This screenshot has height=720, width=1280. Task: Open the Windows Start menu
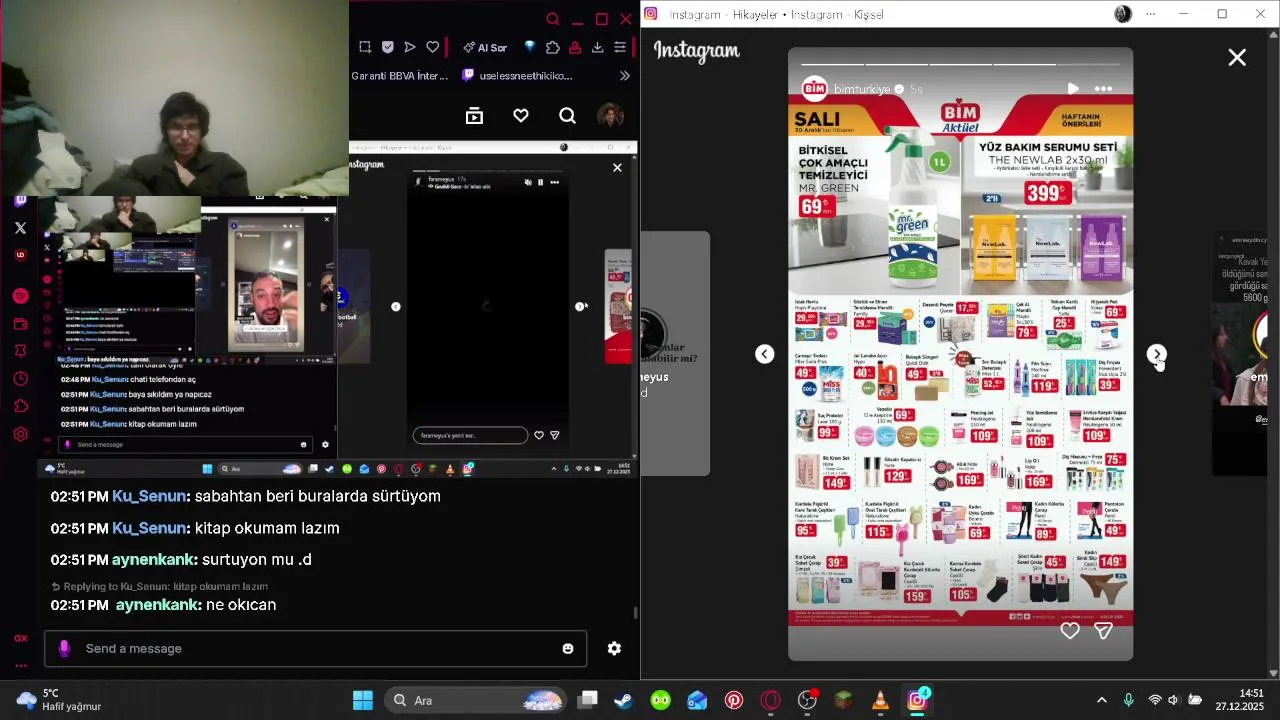point(363,700)
